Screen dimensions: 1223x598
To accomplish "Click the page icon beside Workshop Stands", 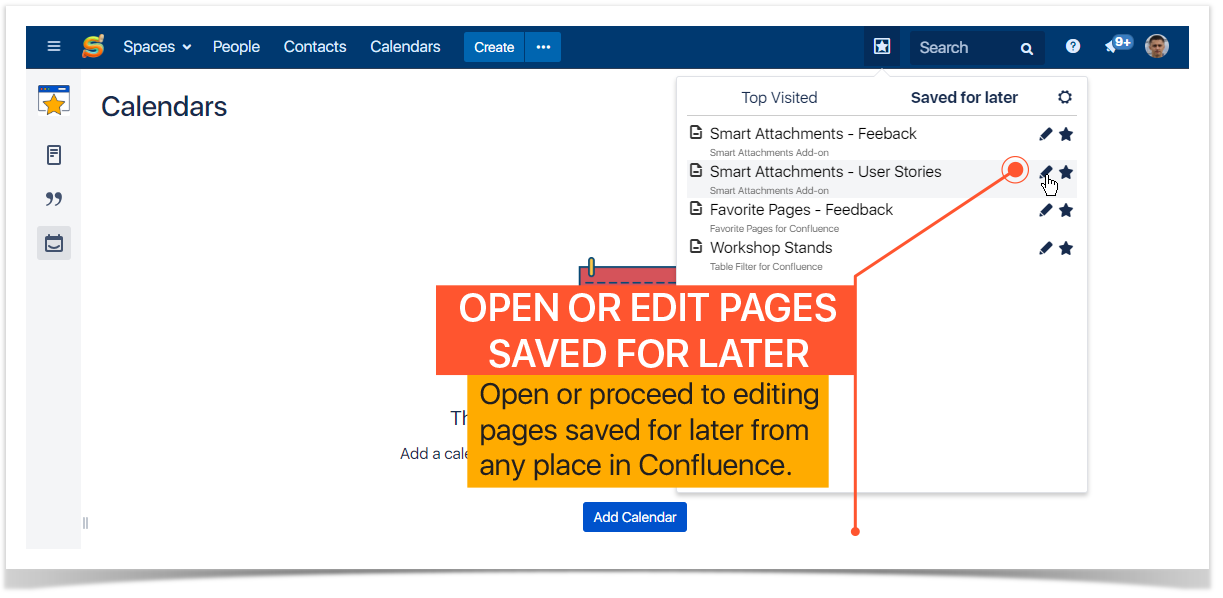I will pos(696,247).
